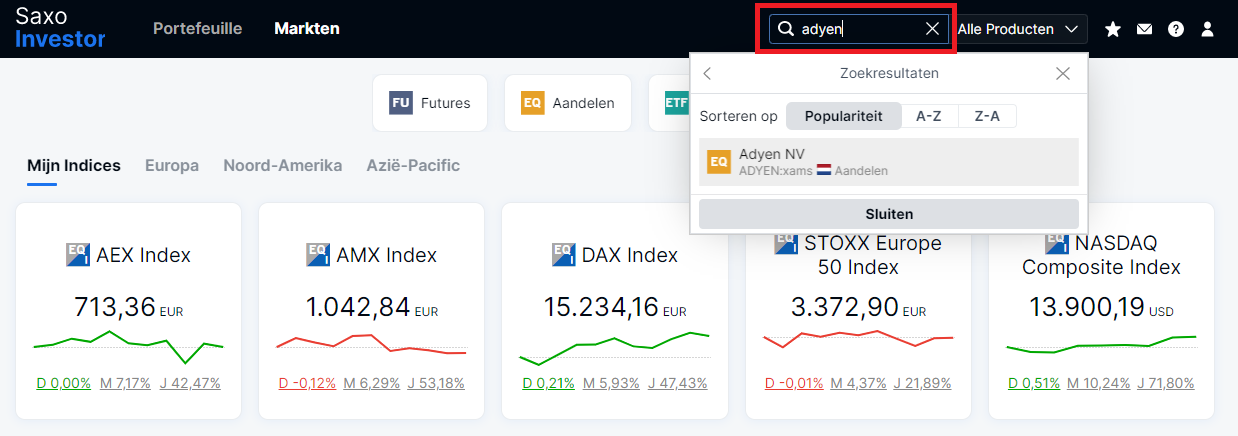Open the AMX Index card title
This screenshot has width=1238, height=436.
point(387,255)
